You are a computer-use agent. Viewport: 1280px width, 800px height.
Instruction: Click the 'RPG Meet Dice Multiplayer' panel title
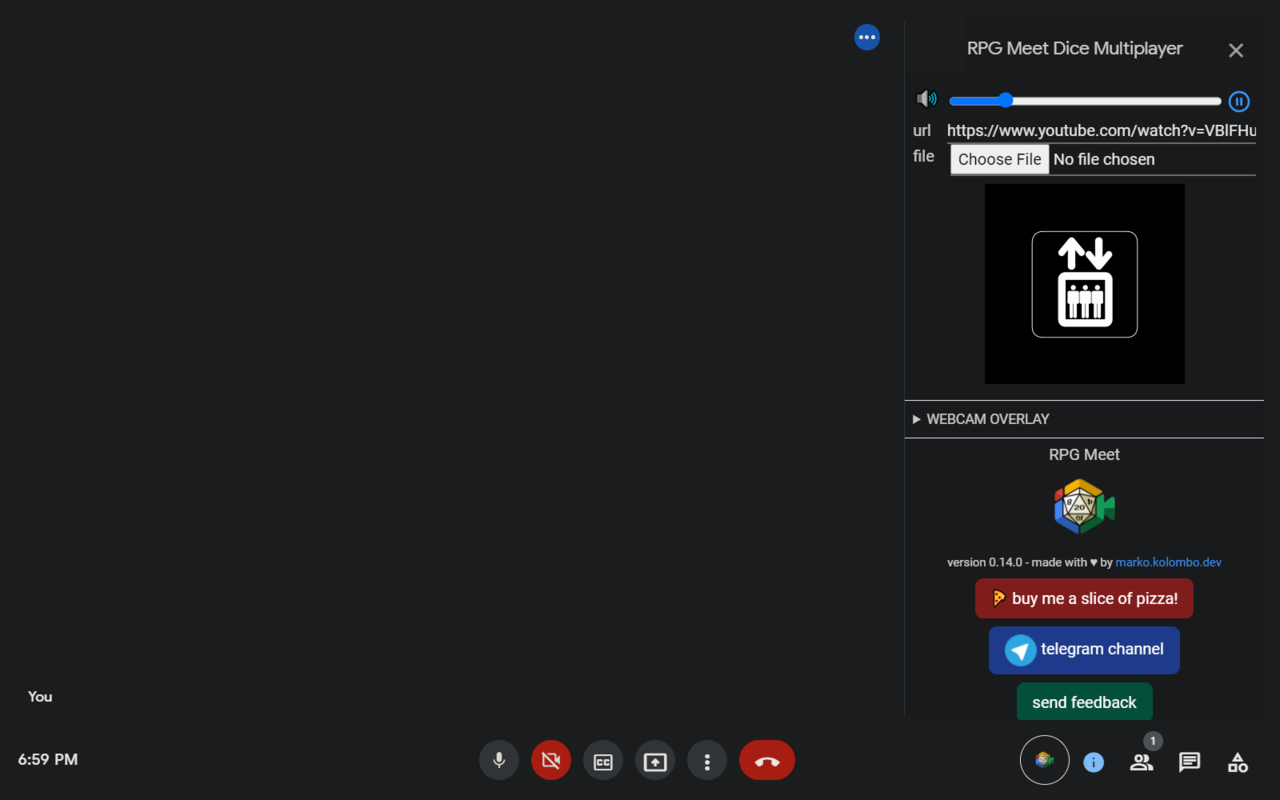1075,48
